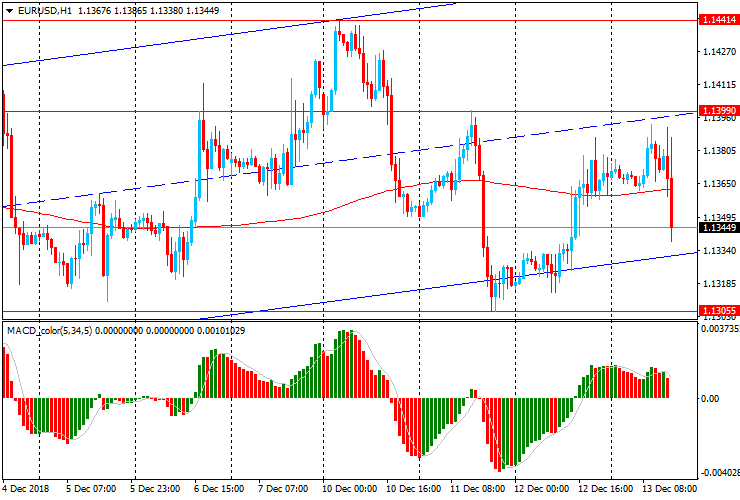740x500 pixels.
Task: Select the 6 Dec 15:00 time label
Action: [x=220, y=490]
